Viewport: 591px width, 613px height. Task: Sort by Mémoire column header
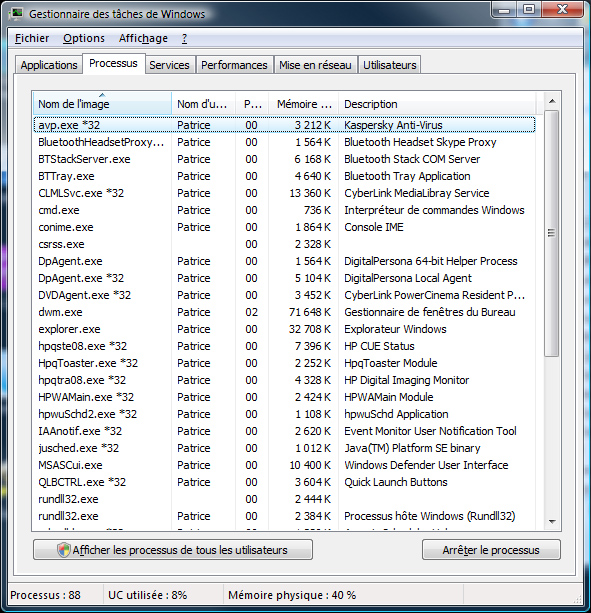[303, 104]
